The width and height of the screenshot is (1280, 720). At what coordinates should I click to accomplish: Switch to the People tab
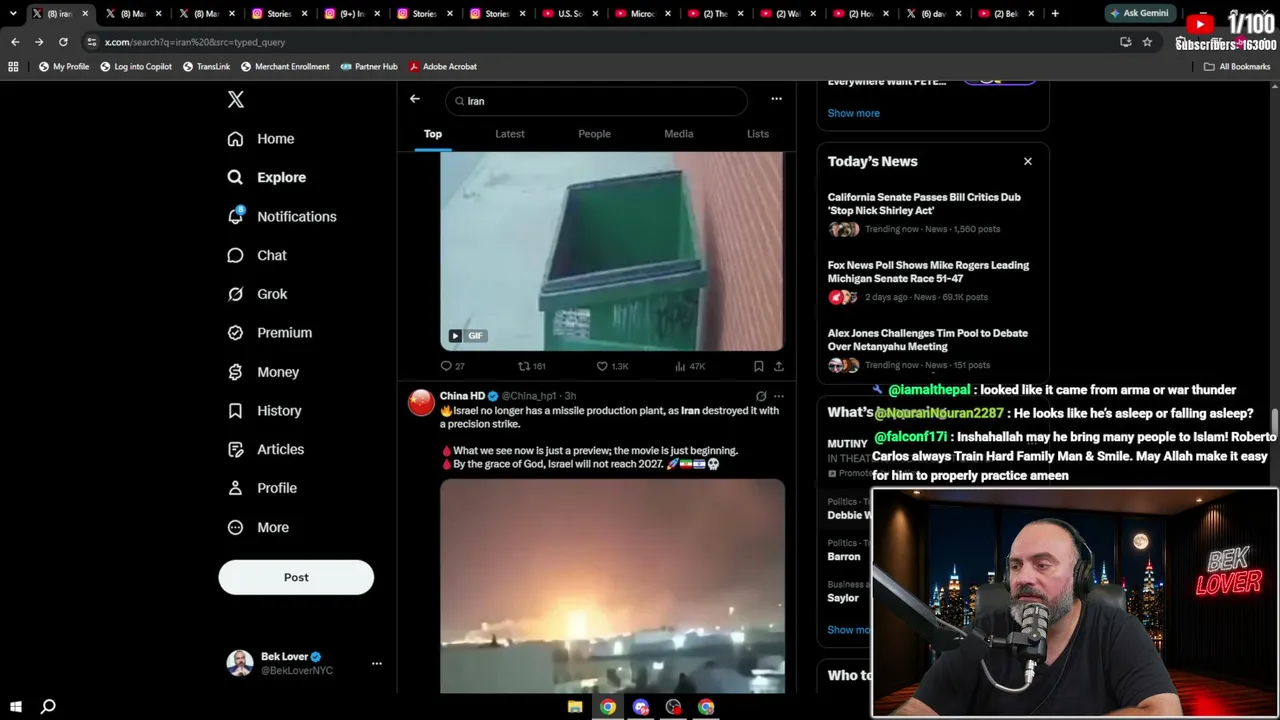click(594, 134)
